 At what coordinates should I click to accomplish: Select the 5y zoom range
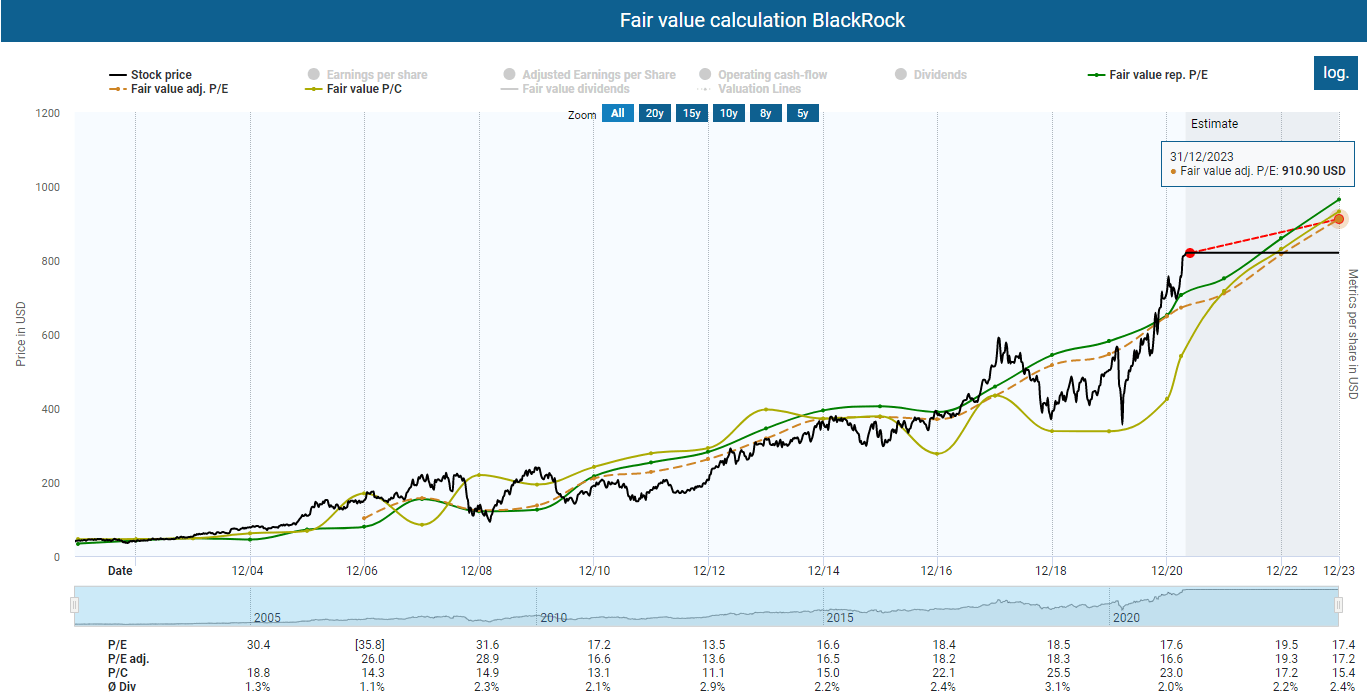tap(802, 114)
